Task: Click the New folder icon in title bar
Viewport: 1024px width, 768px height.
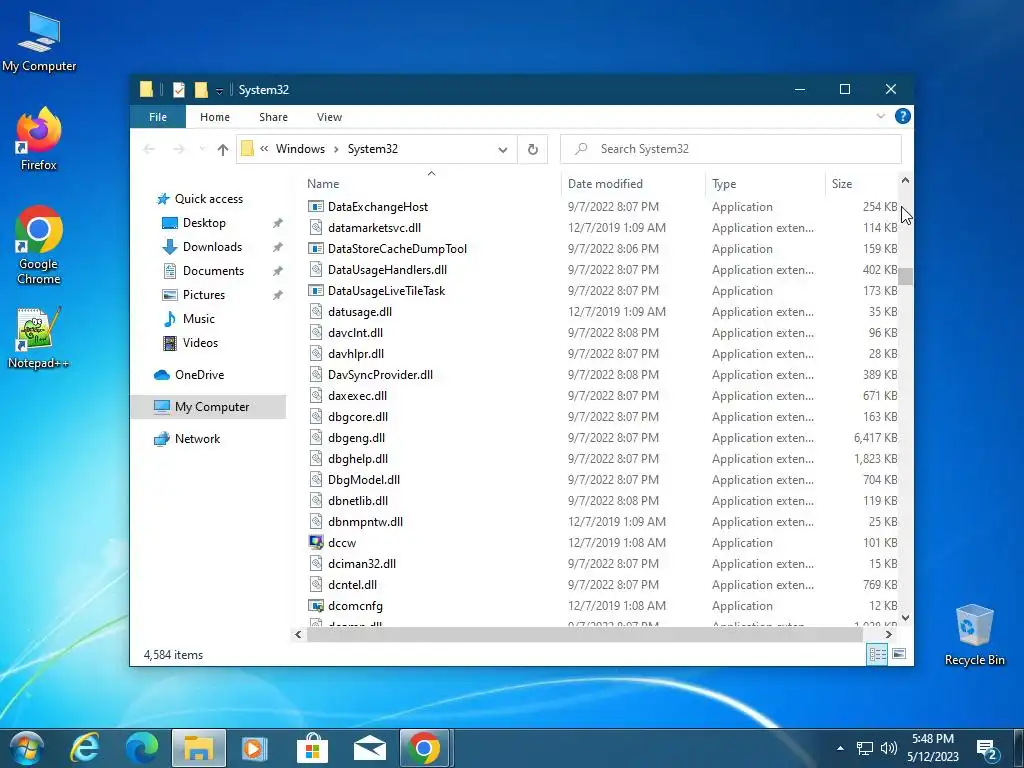Action: click(x=201, y=89)
